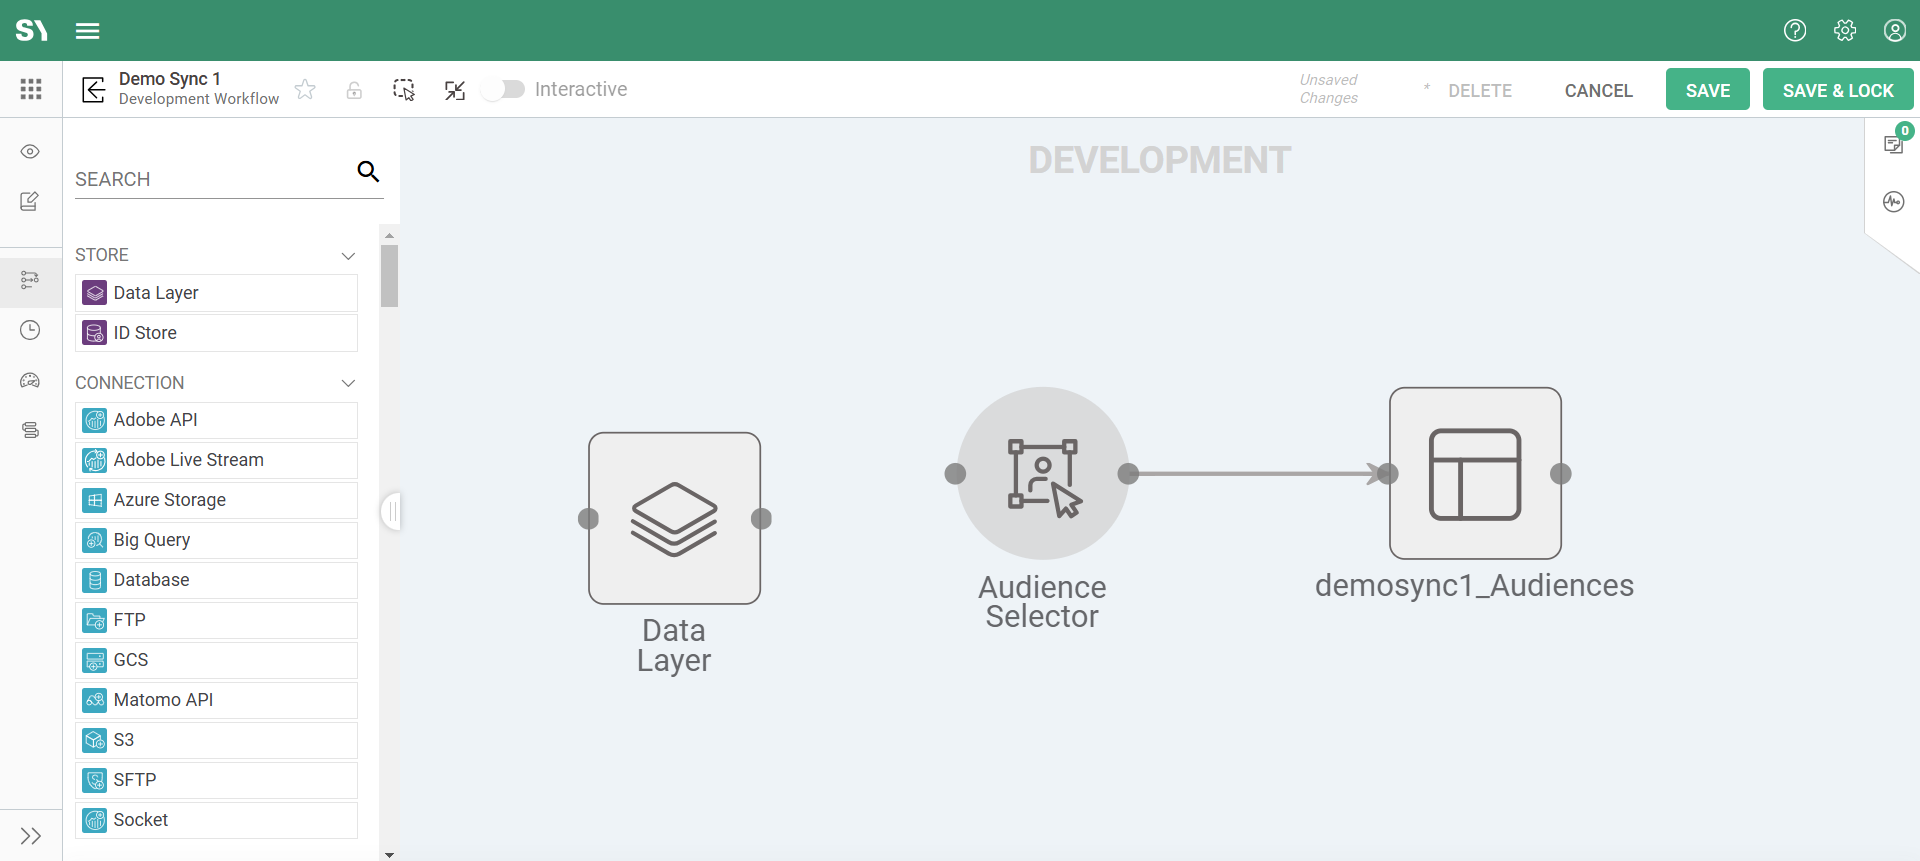Expand the left sidebar with double chevron

pyautogui.click(x=31, y=836)
